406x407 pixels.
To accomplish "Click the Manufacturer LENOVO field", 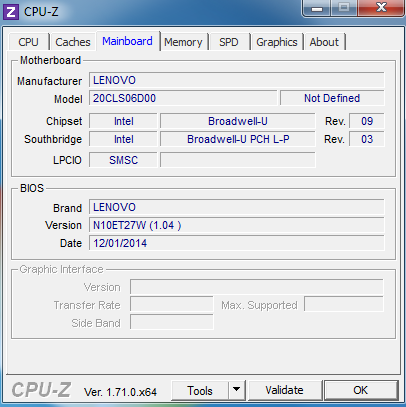I will tap(237, 80).
